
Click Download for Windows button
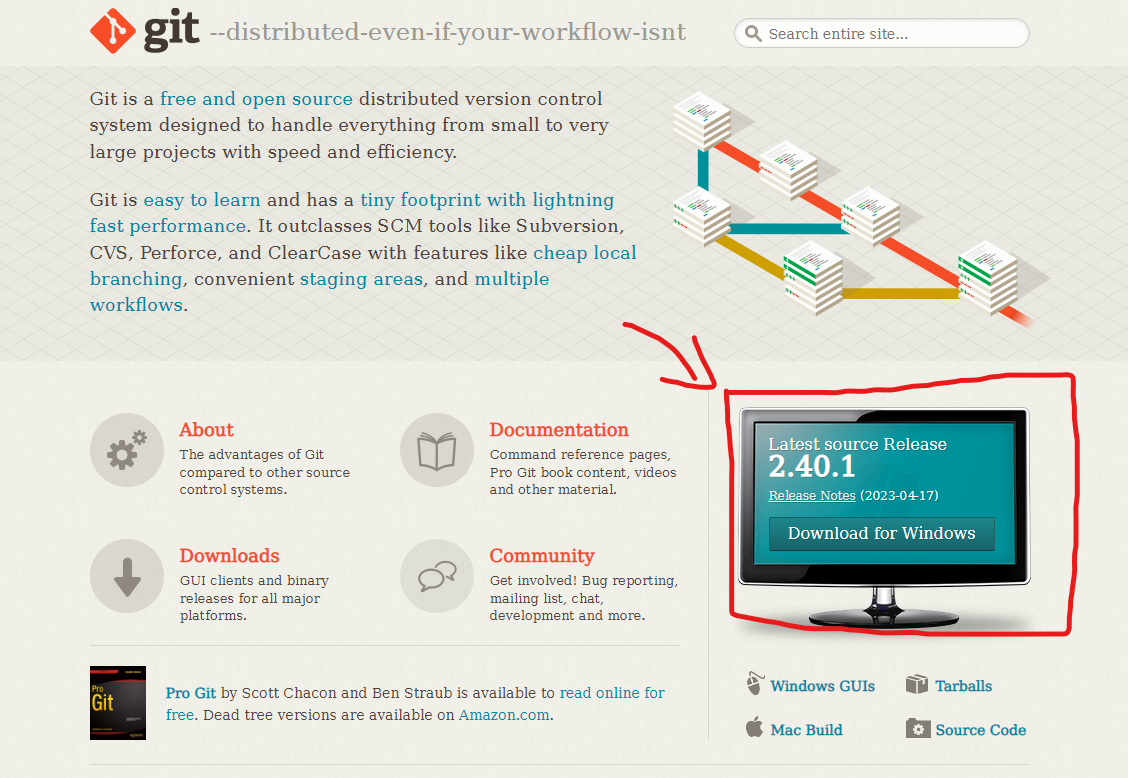(x=881, y=533)
